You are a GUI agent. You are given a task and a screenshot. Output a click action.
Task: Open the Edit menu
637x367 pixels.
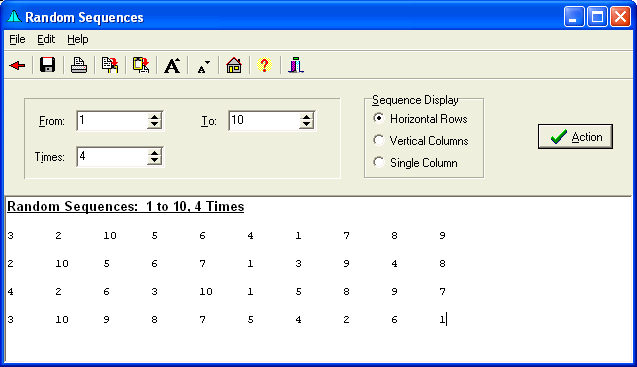(x=46, y=39)
